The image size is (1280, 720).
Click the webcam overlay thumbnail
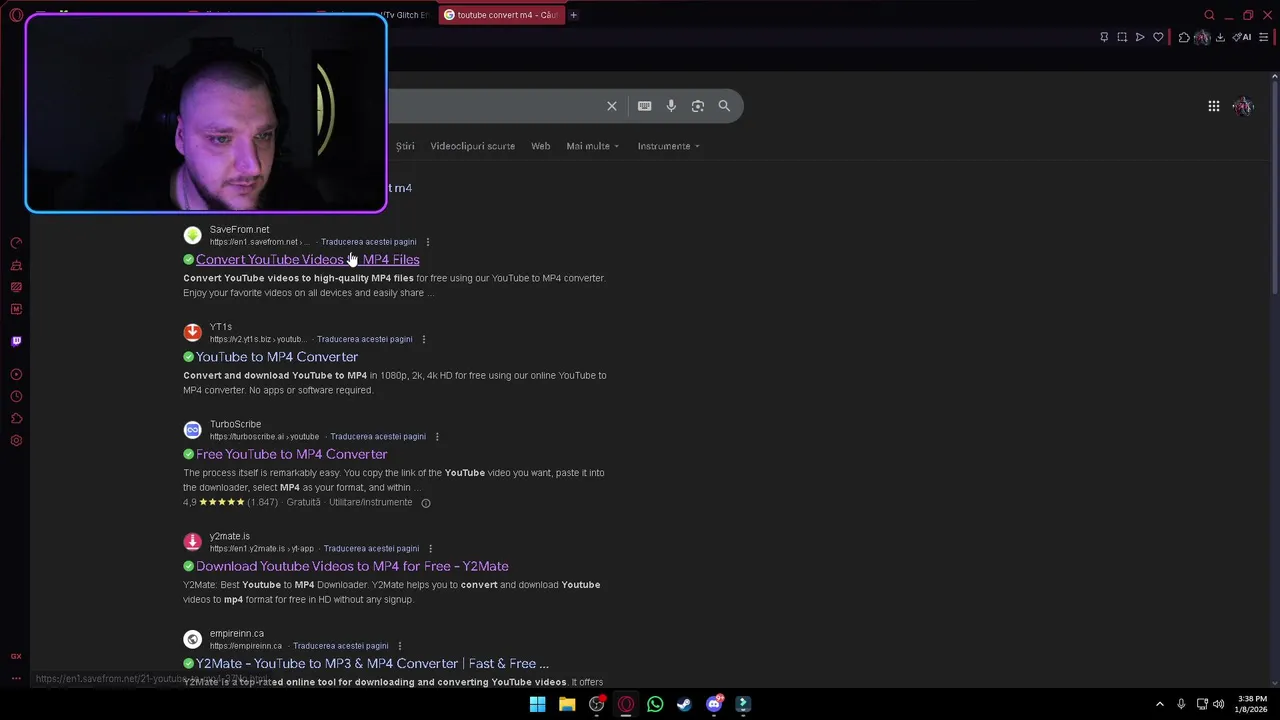[x=206, y=113]
